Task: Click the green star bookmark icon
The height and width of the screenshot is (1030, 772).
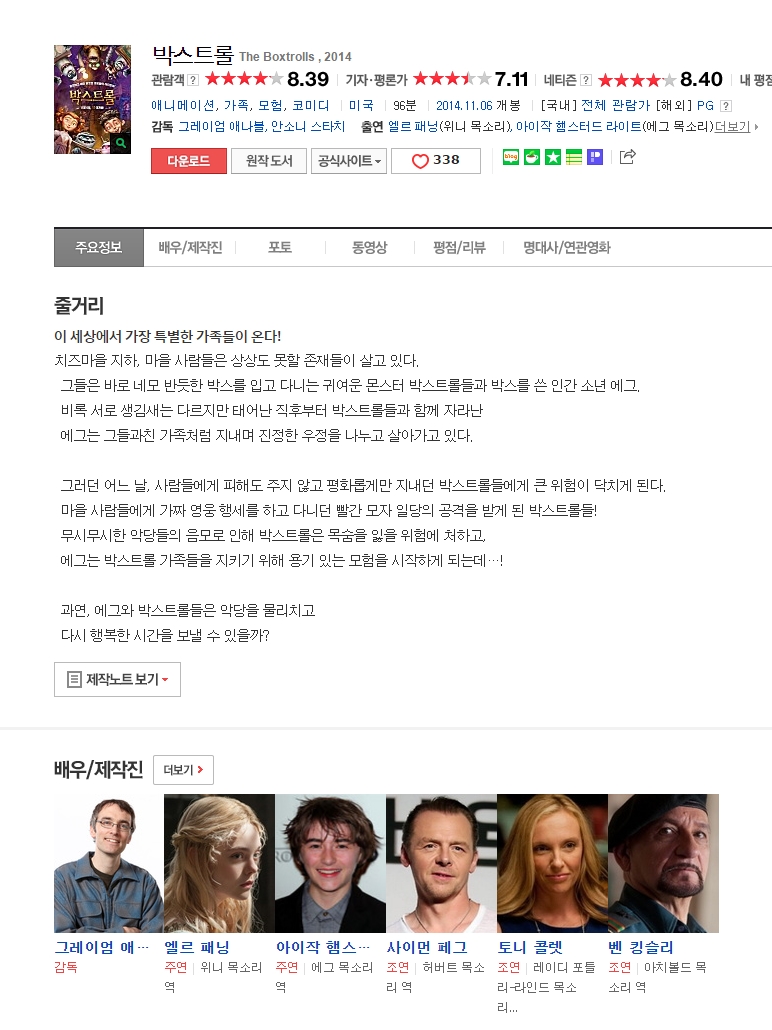Action: click(553, 157)
